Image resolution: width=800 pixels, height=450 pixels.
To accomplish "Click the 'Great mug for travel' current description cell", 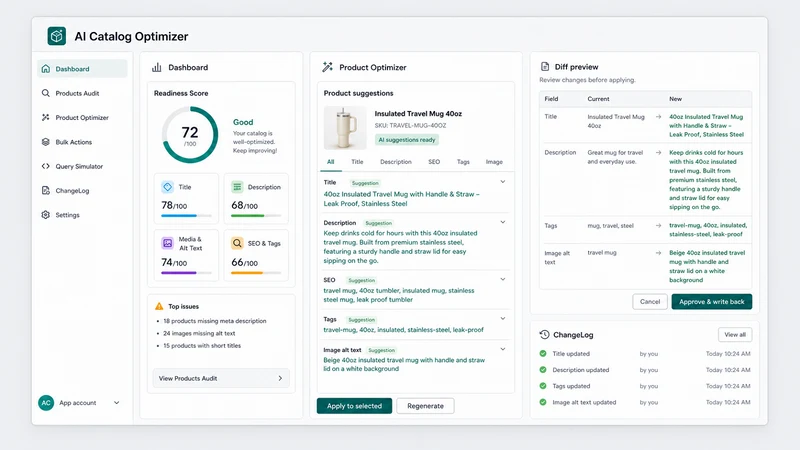I will click(615, 157).
